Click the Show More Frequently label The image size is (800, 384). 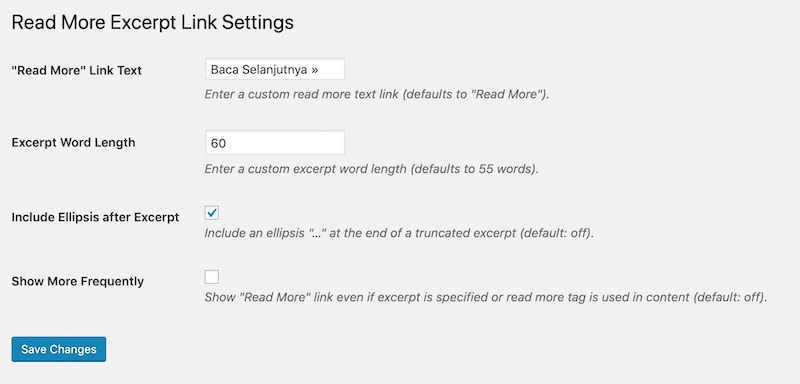[78, 281]
